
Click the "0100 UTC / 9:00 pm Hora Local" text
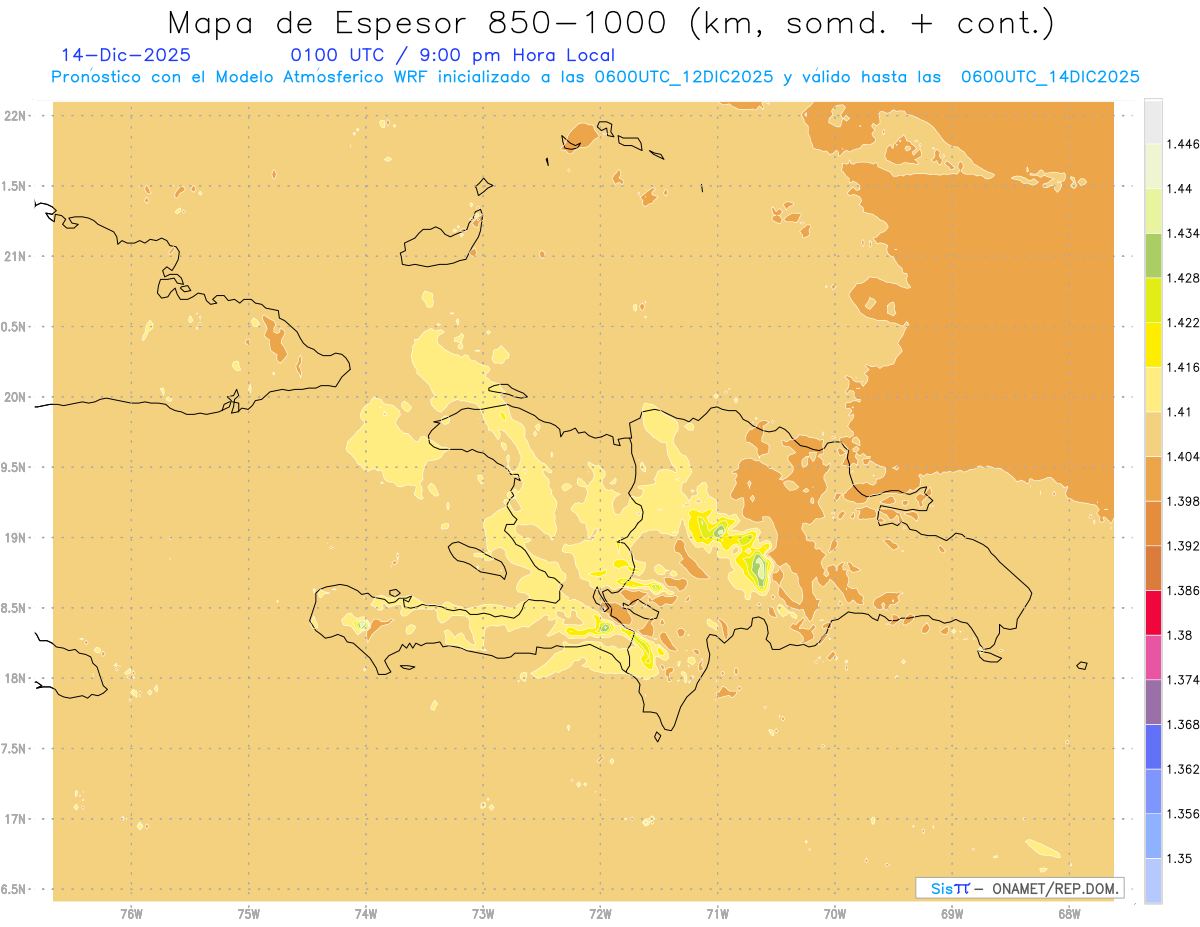pos(453,56)
